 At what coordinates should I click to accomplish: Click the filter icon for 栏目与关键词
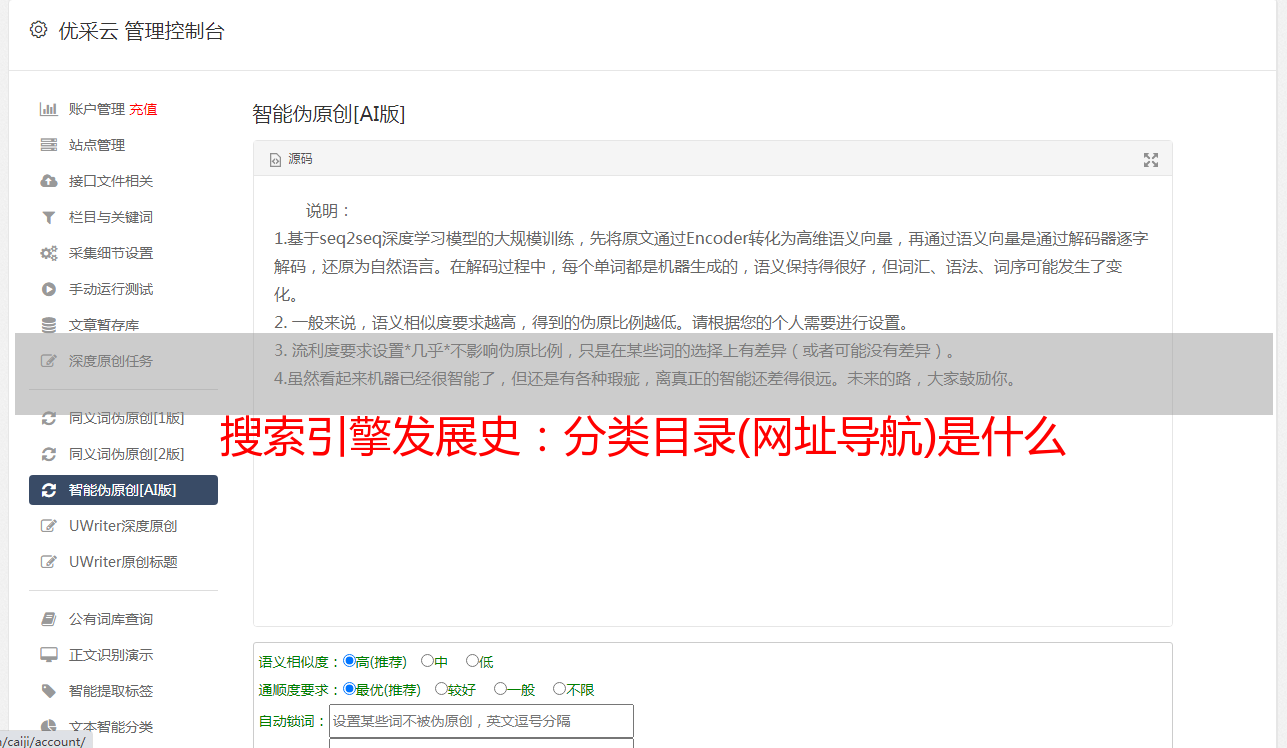(x=48, y=217)
